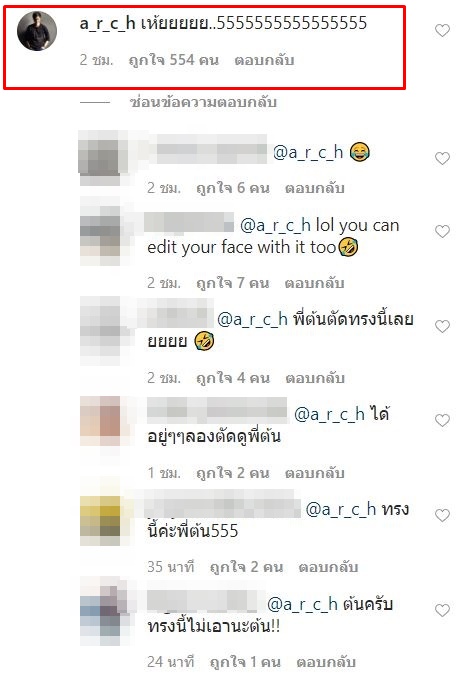The image size is (476, 680).
Task: View the 554 likes on top comment
Action: point(173,60)
